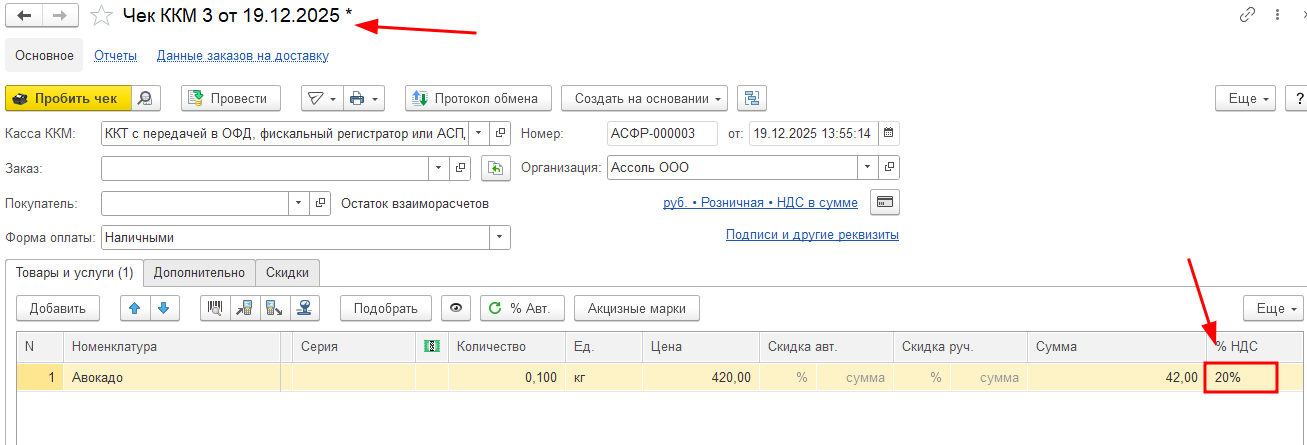Screen dimensions: 1307x445
Task: Open the top Еще menu dropdown
Action: (x=1246, y=98)
